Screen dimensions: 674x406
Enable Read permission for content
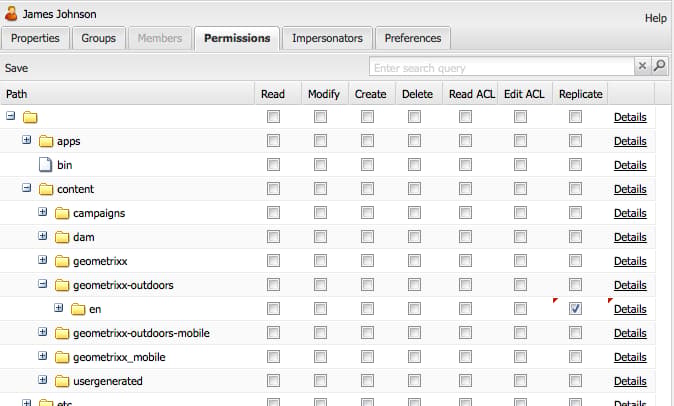[x=273, y=189]
